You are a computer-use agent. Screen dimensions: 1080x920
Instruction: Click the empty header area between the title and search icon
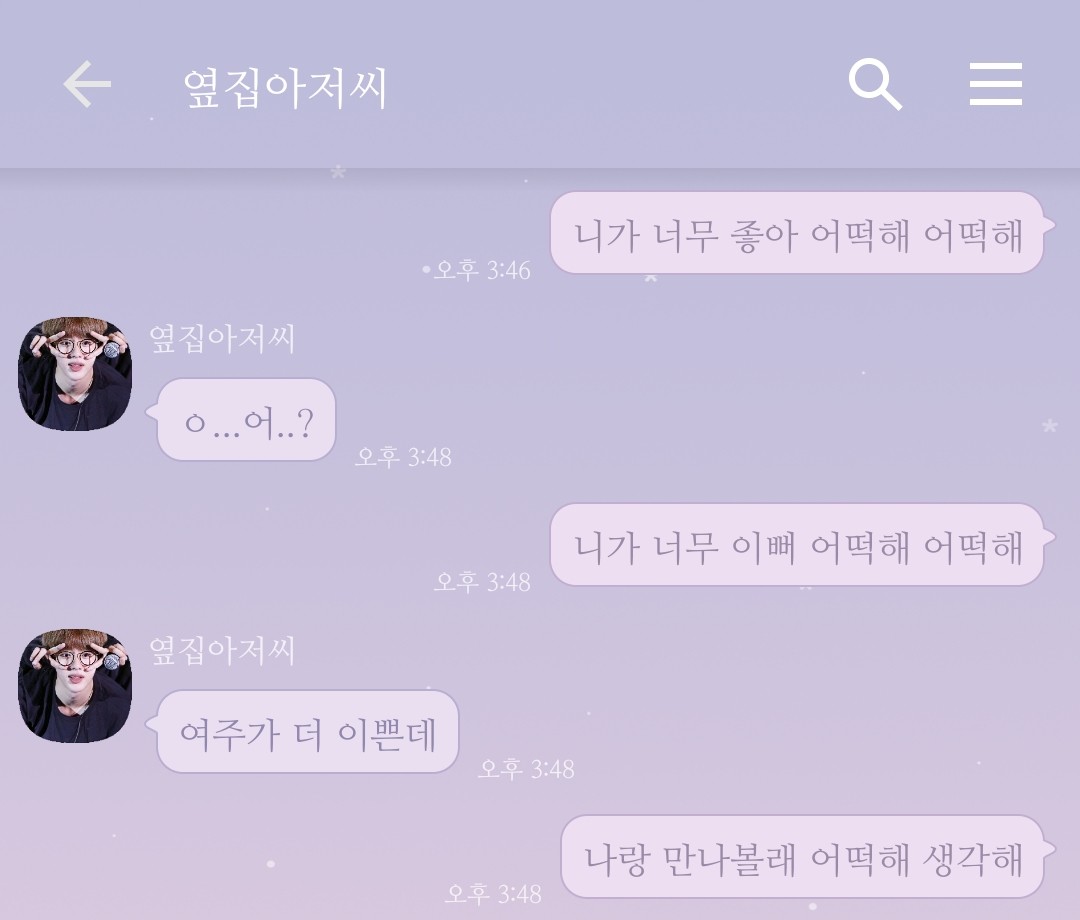coord(616,86)
